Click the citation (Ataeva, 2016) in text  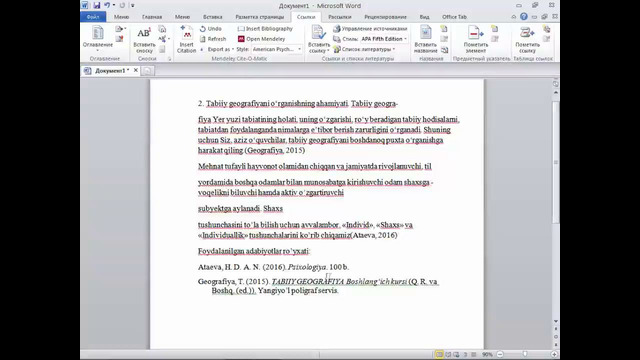(374, 235)
